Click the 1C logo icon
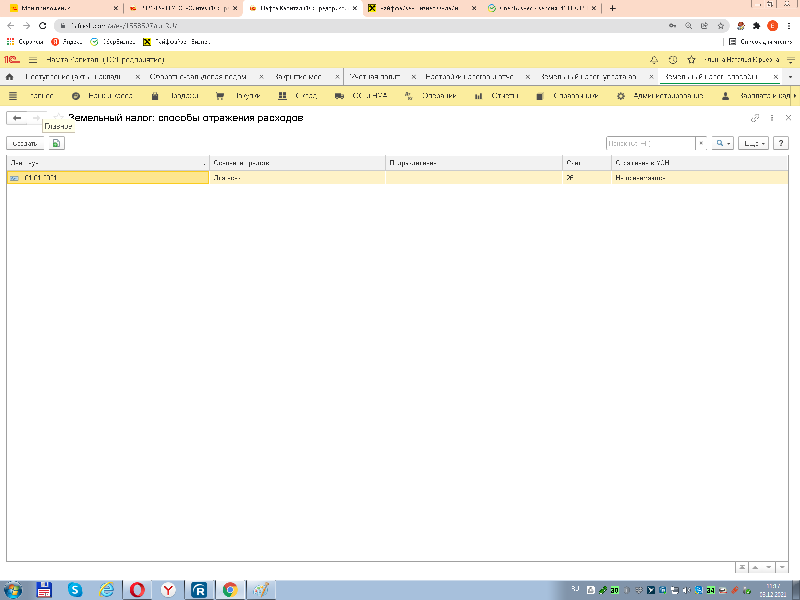Viewport: 800px width, 600px height. click(12, 60)
